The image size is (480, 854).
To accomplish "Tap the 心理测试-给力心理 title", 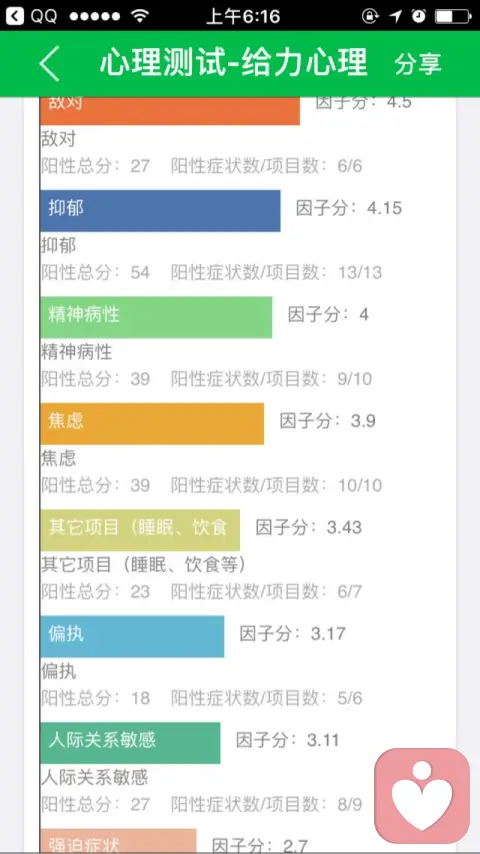I will coord(234,63).
